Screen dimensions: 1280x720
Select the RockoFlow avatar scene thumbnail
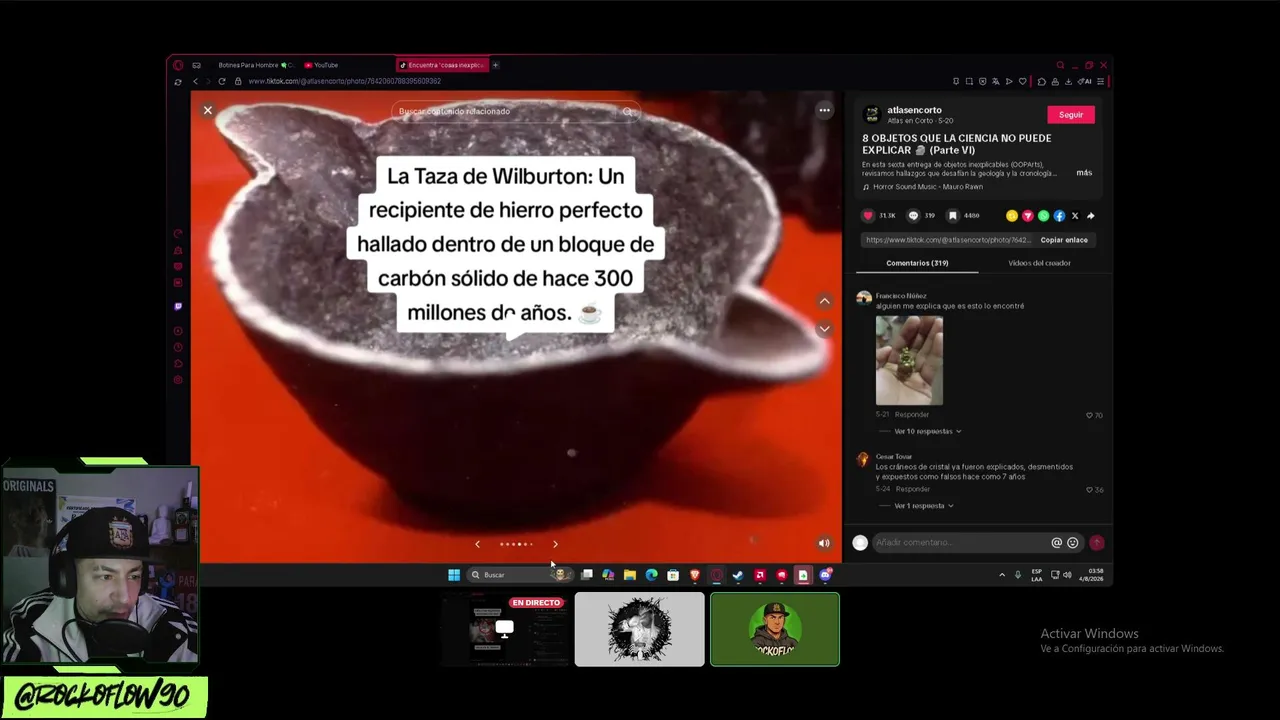tap(775, 629)
